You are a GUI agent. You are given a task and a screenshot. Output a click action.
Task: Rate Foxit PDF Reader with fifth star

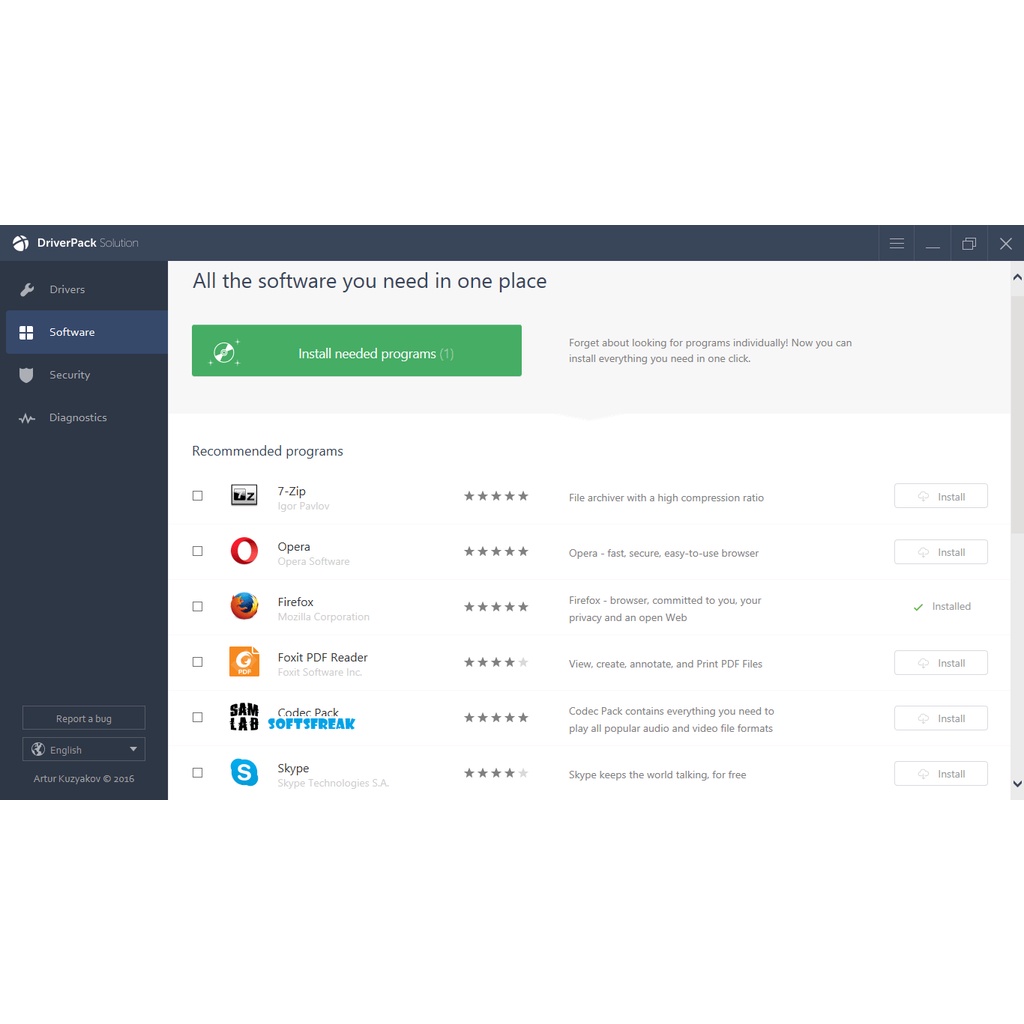tap(523, 662)
